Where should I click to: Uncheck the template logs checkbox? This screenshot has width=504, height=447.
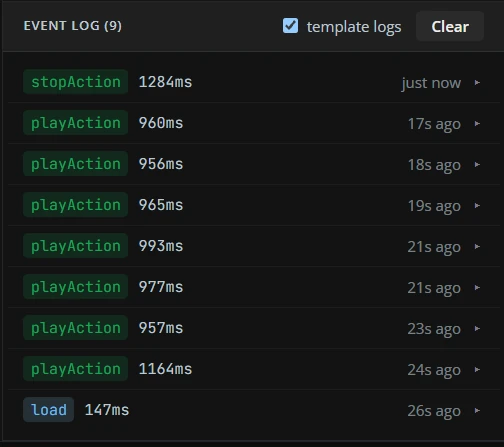click(290, 26)
